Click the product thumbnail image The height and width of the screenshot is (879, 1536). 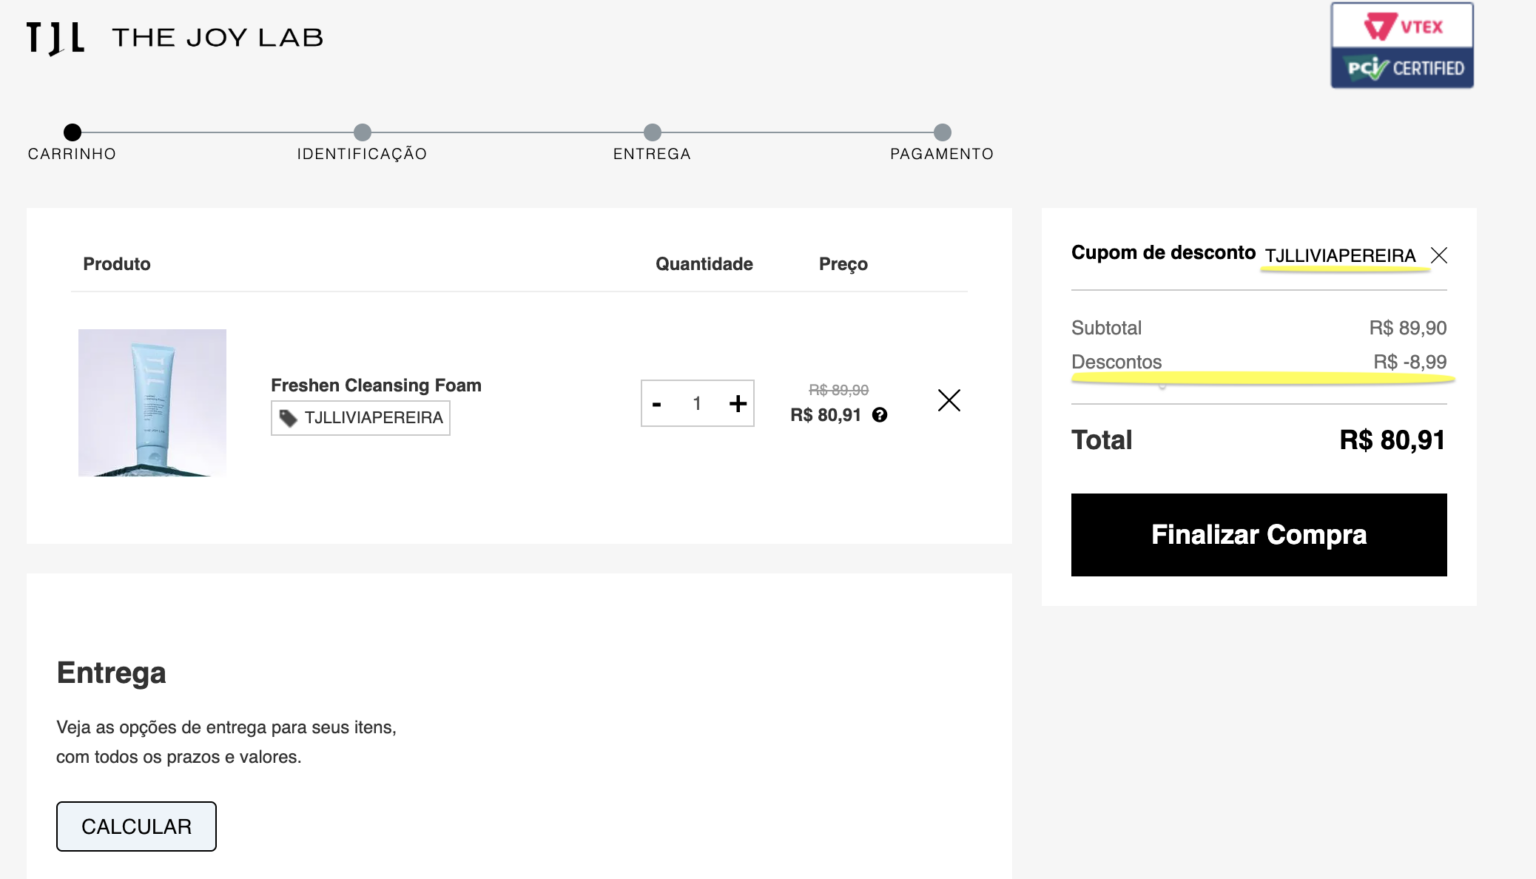[x=152, y=402]
